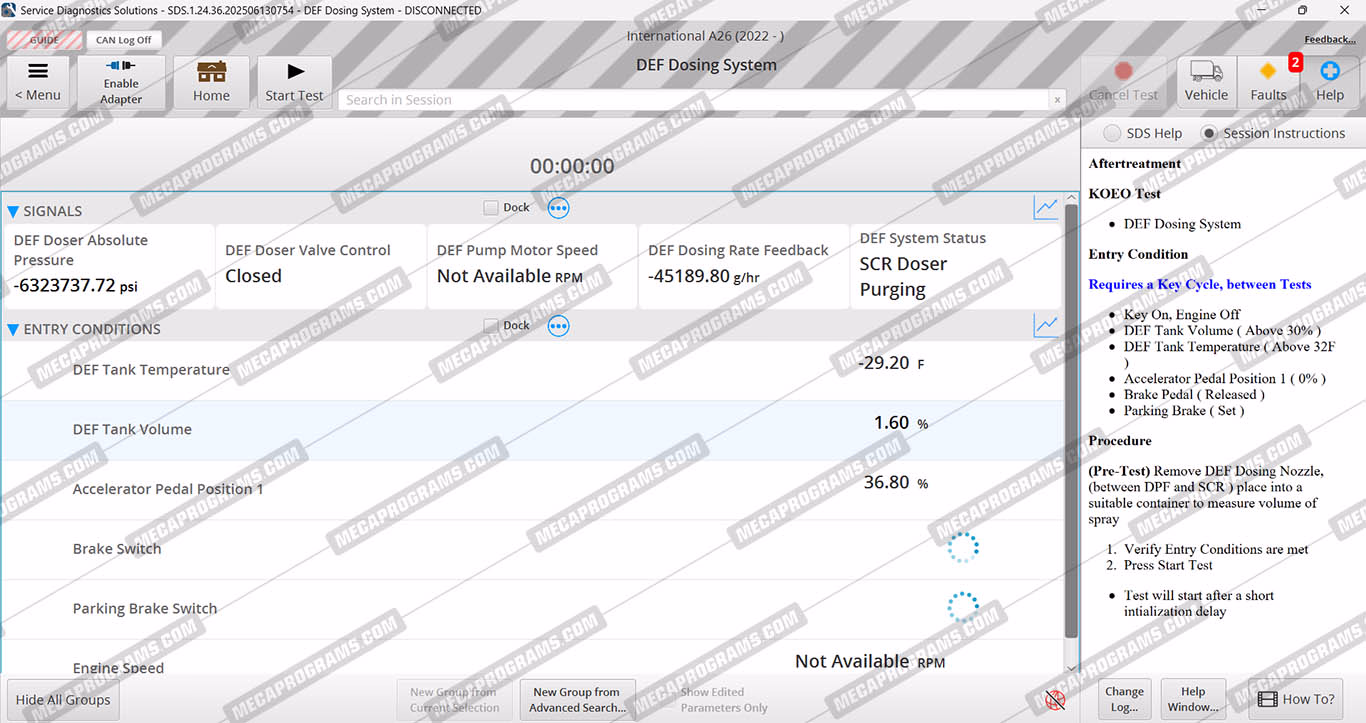Click 'Requires a Key Cycle, between Tests' text
Image resolution: width=1366 pixels, height=723 pixels.
1199,284
